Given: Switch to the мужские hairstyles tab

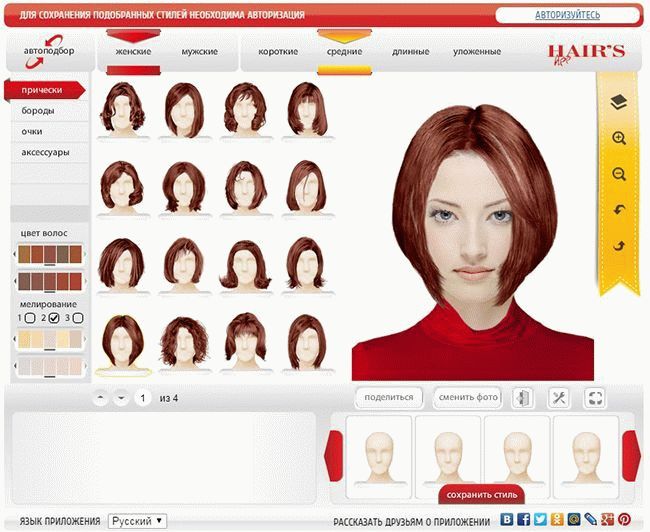Looking at the screenshot, I should coord(199,52).
